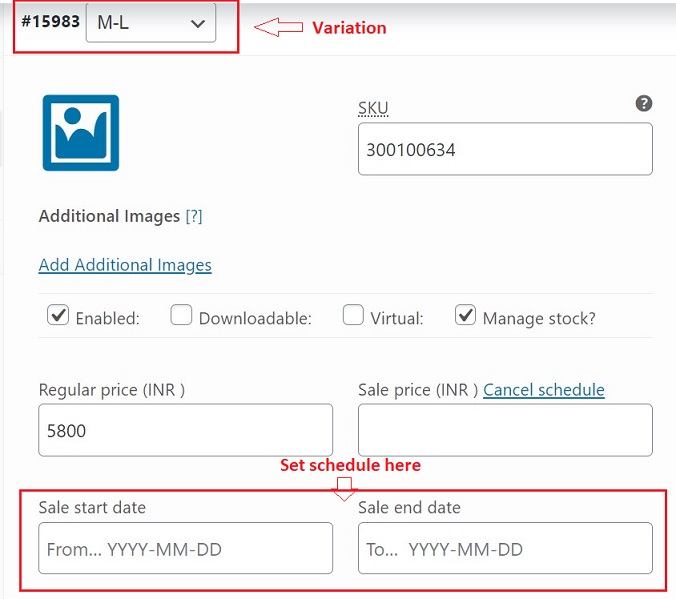
Task: Open the M-L variation dropdown
Action: 151,22
